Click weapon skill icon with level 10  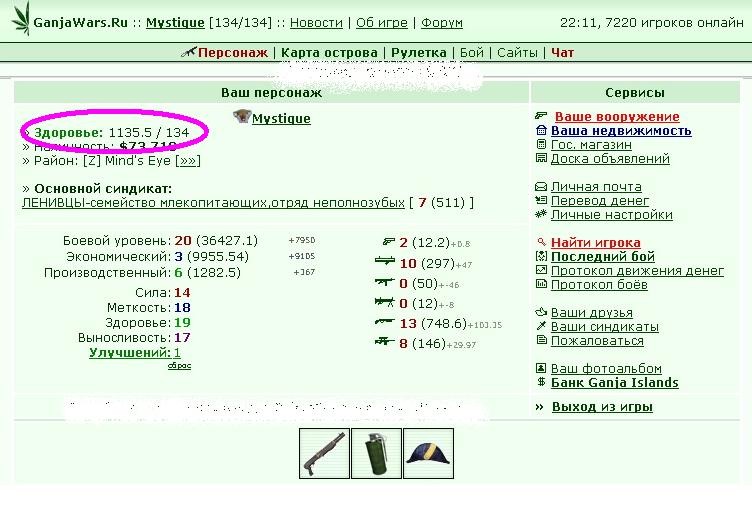[385, 261]
